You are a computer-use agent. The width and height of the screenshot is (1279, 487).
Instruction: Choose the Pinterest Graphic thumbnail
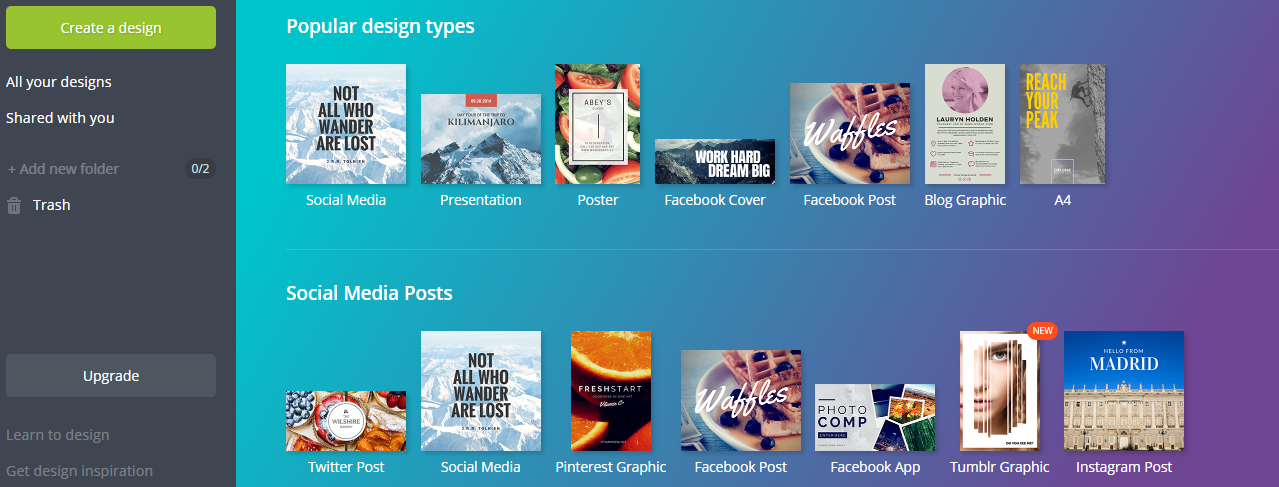[611, 391]
